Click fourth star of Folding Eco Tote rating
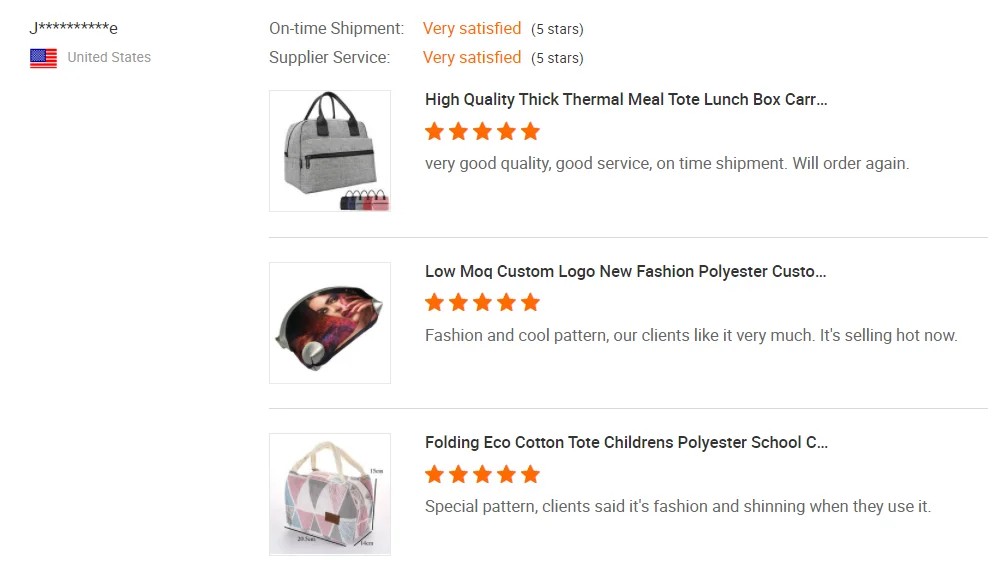The image size is (988, 587). click(506, 474)
